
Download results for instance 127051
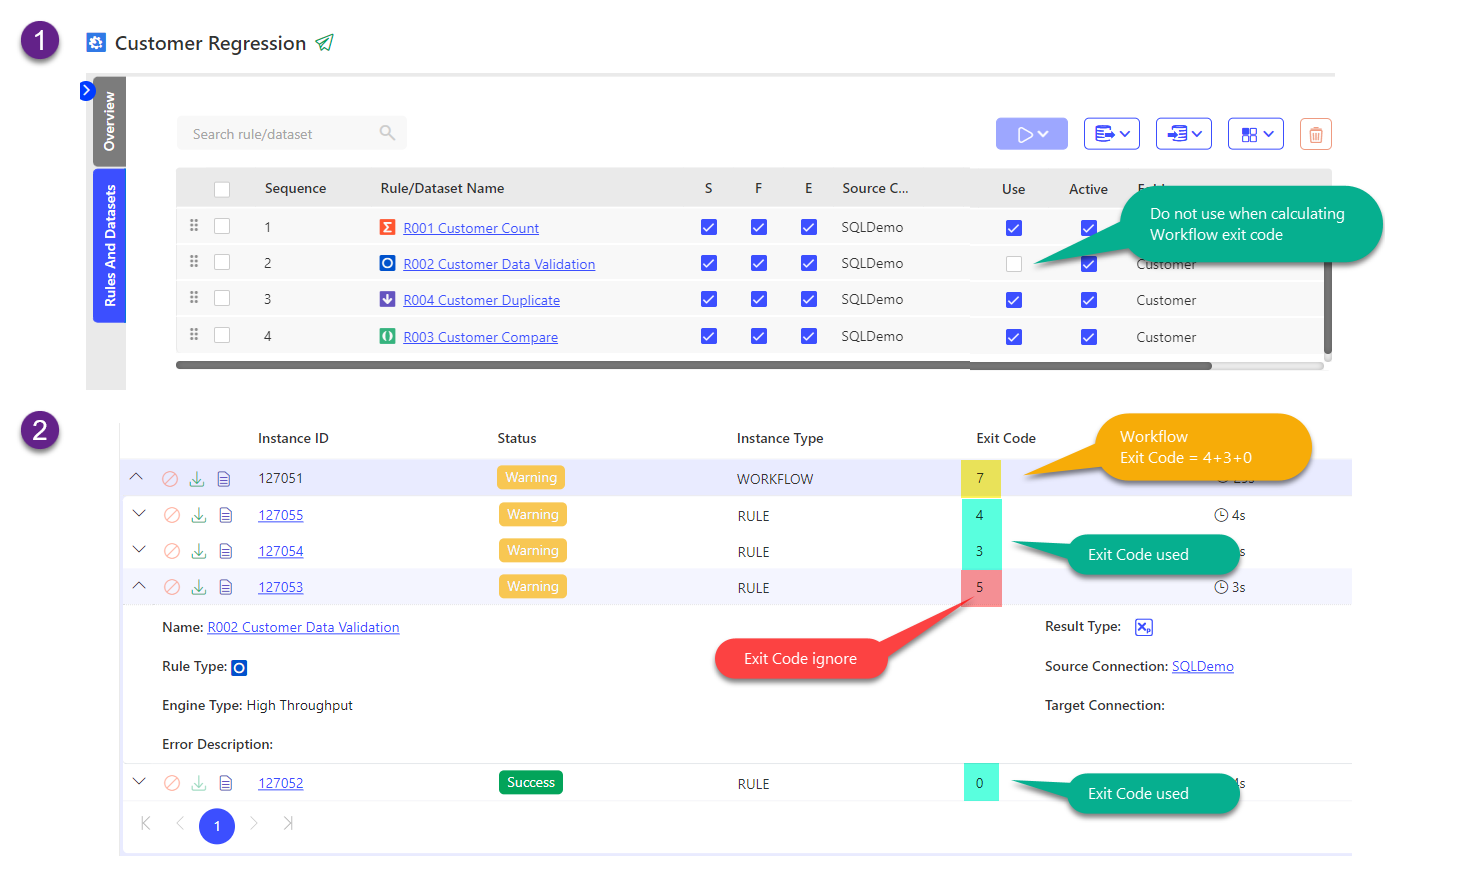point(197,478)
